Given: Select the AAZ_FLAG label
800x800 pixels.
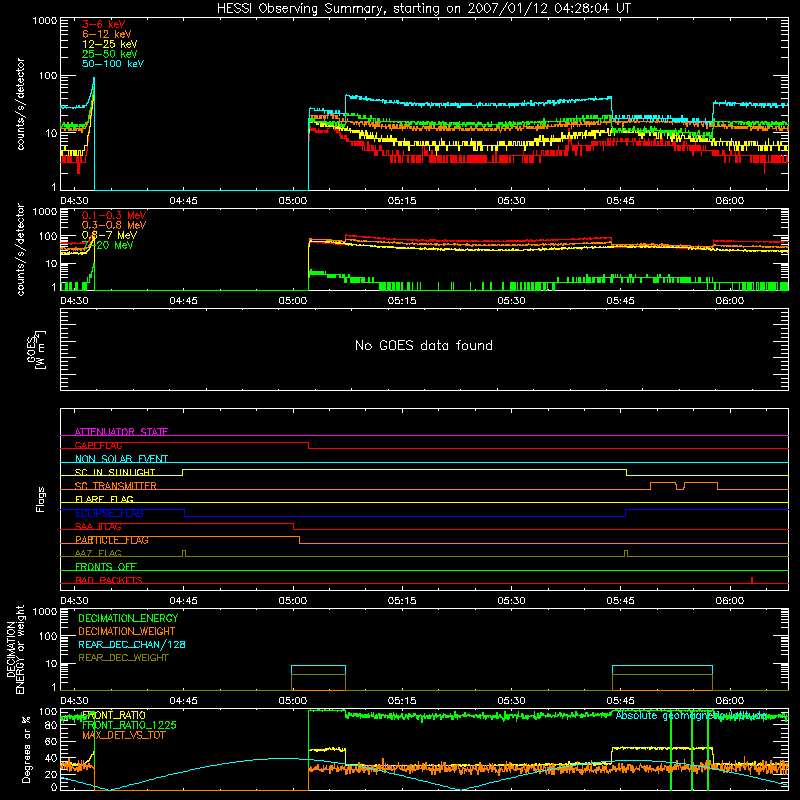Looking at the screenshot, I should [x=98, y=553].
